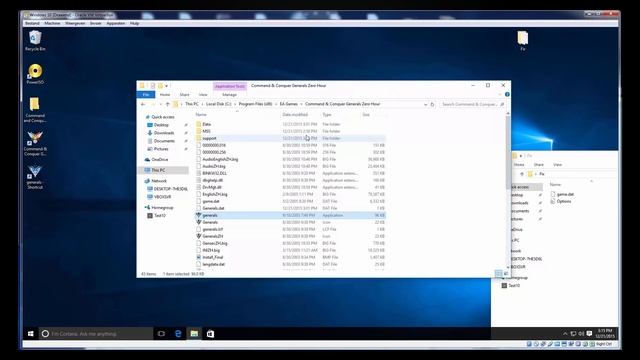640x360 pixels.
Task: Open the Share ribbon tab
Action: 184,95
